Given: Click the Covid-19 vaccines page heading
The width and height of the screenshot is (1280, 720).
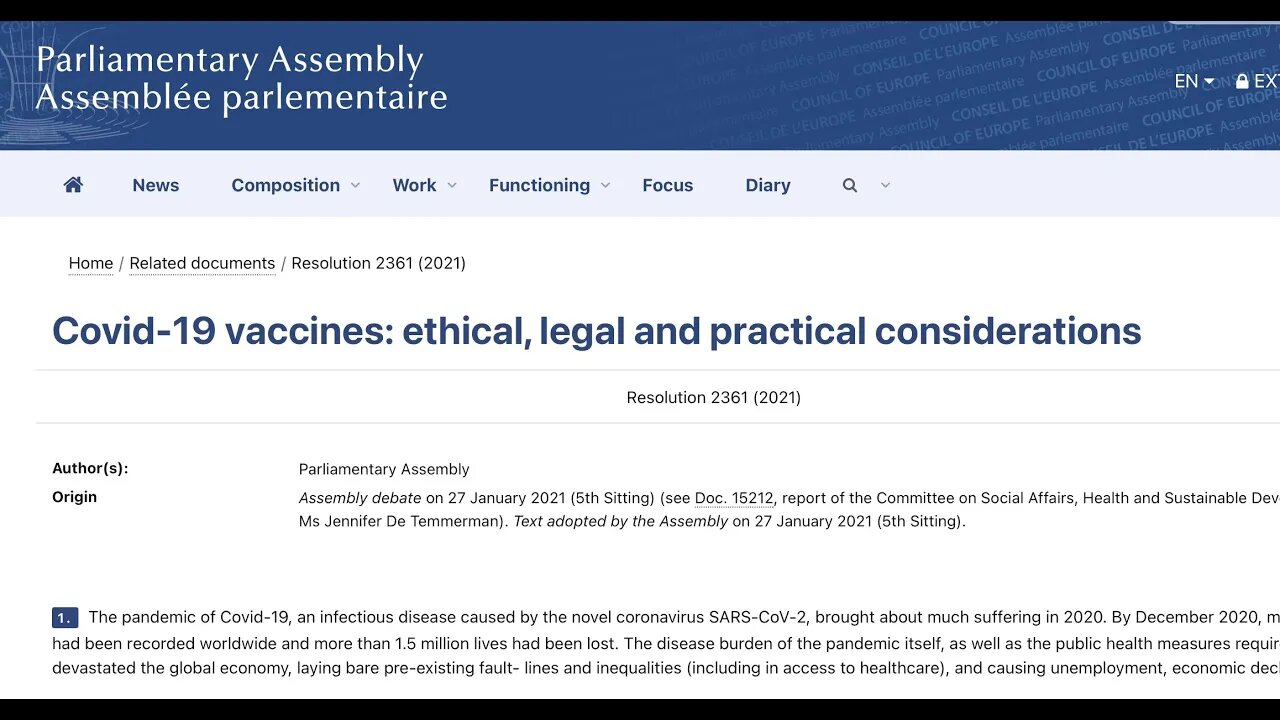Looking at the screenshot, I should pyautogui.click(x=597, y=331).
